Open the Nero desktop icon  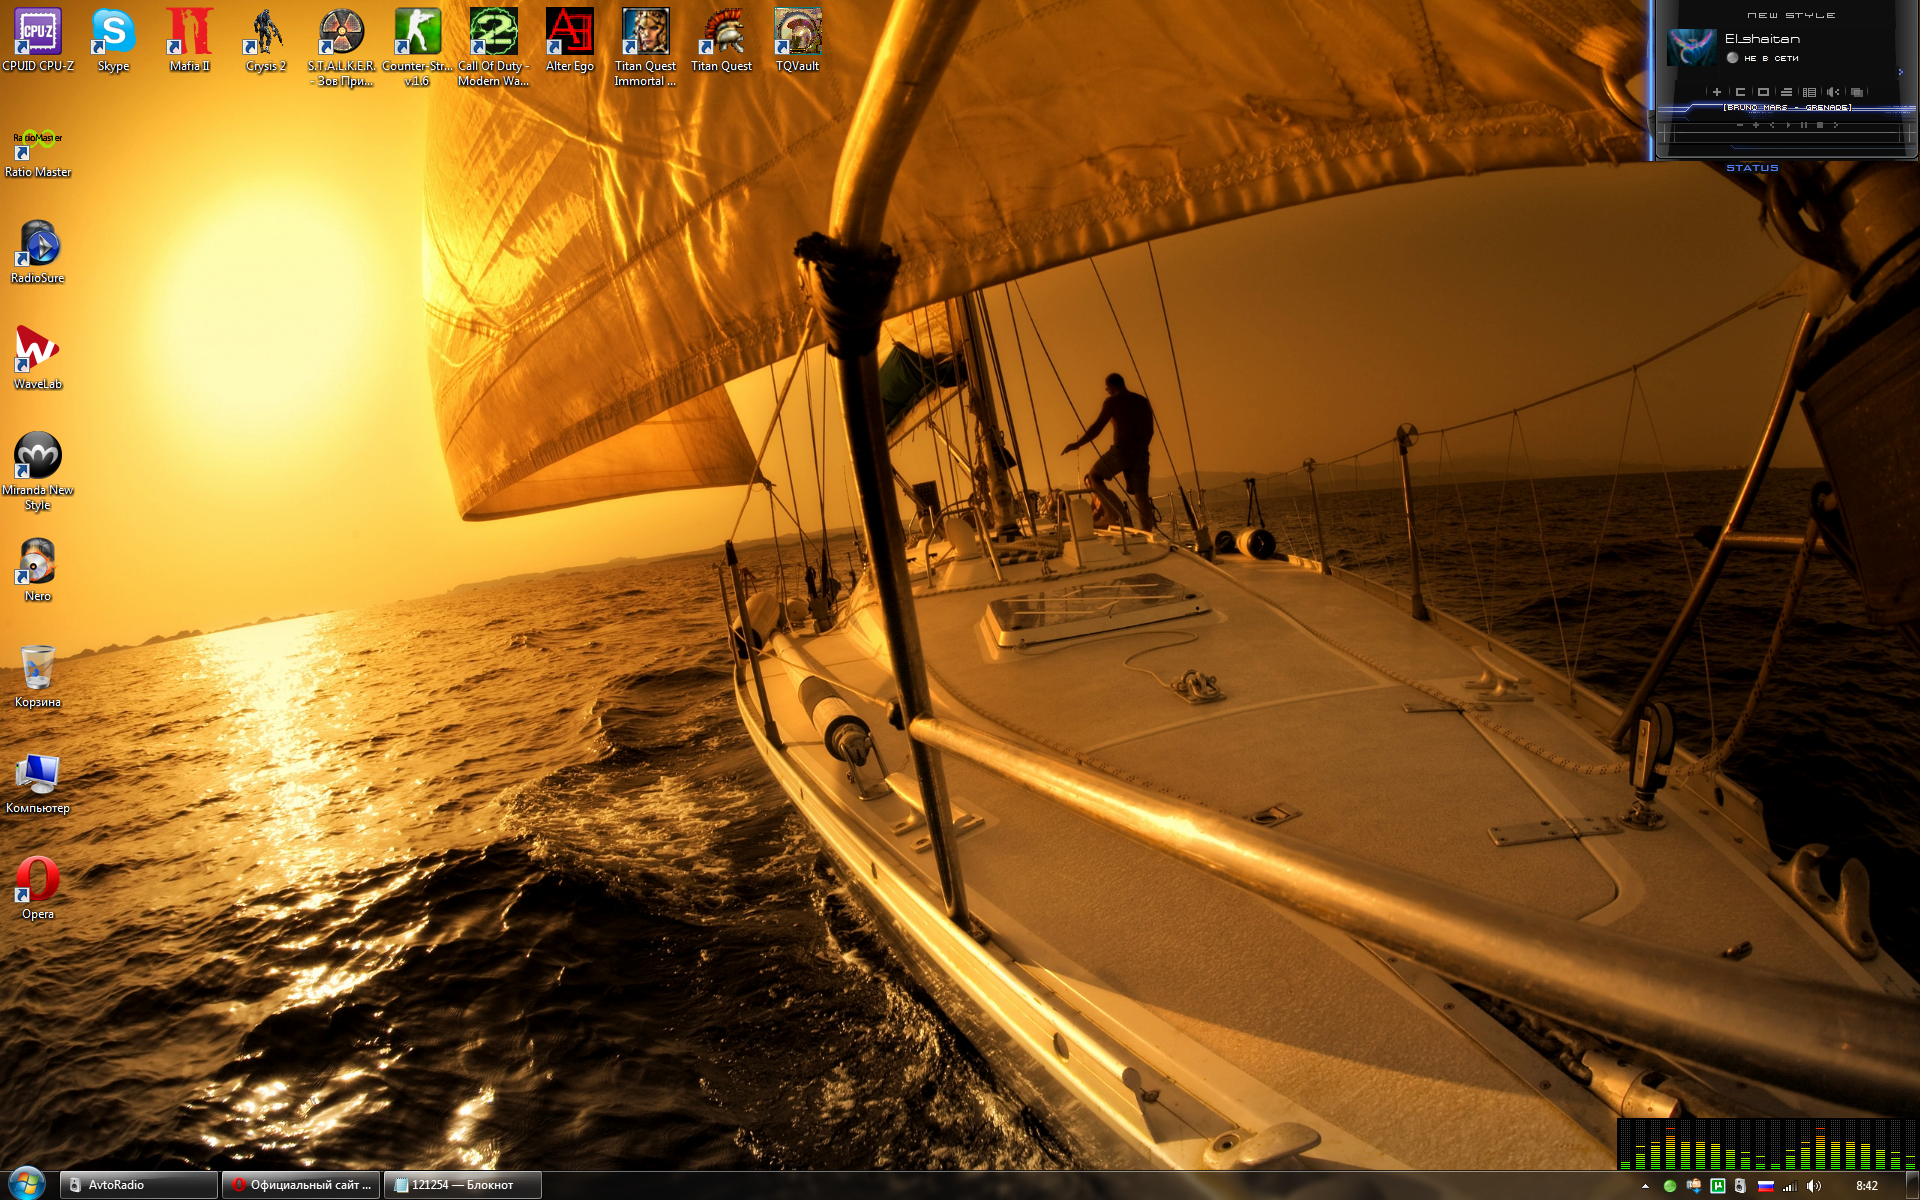(37, 564)
